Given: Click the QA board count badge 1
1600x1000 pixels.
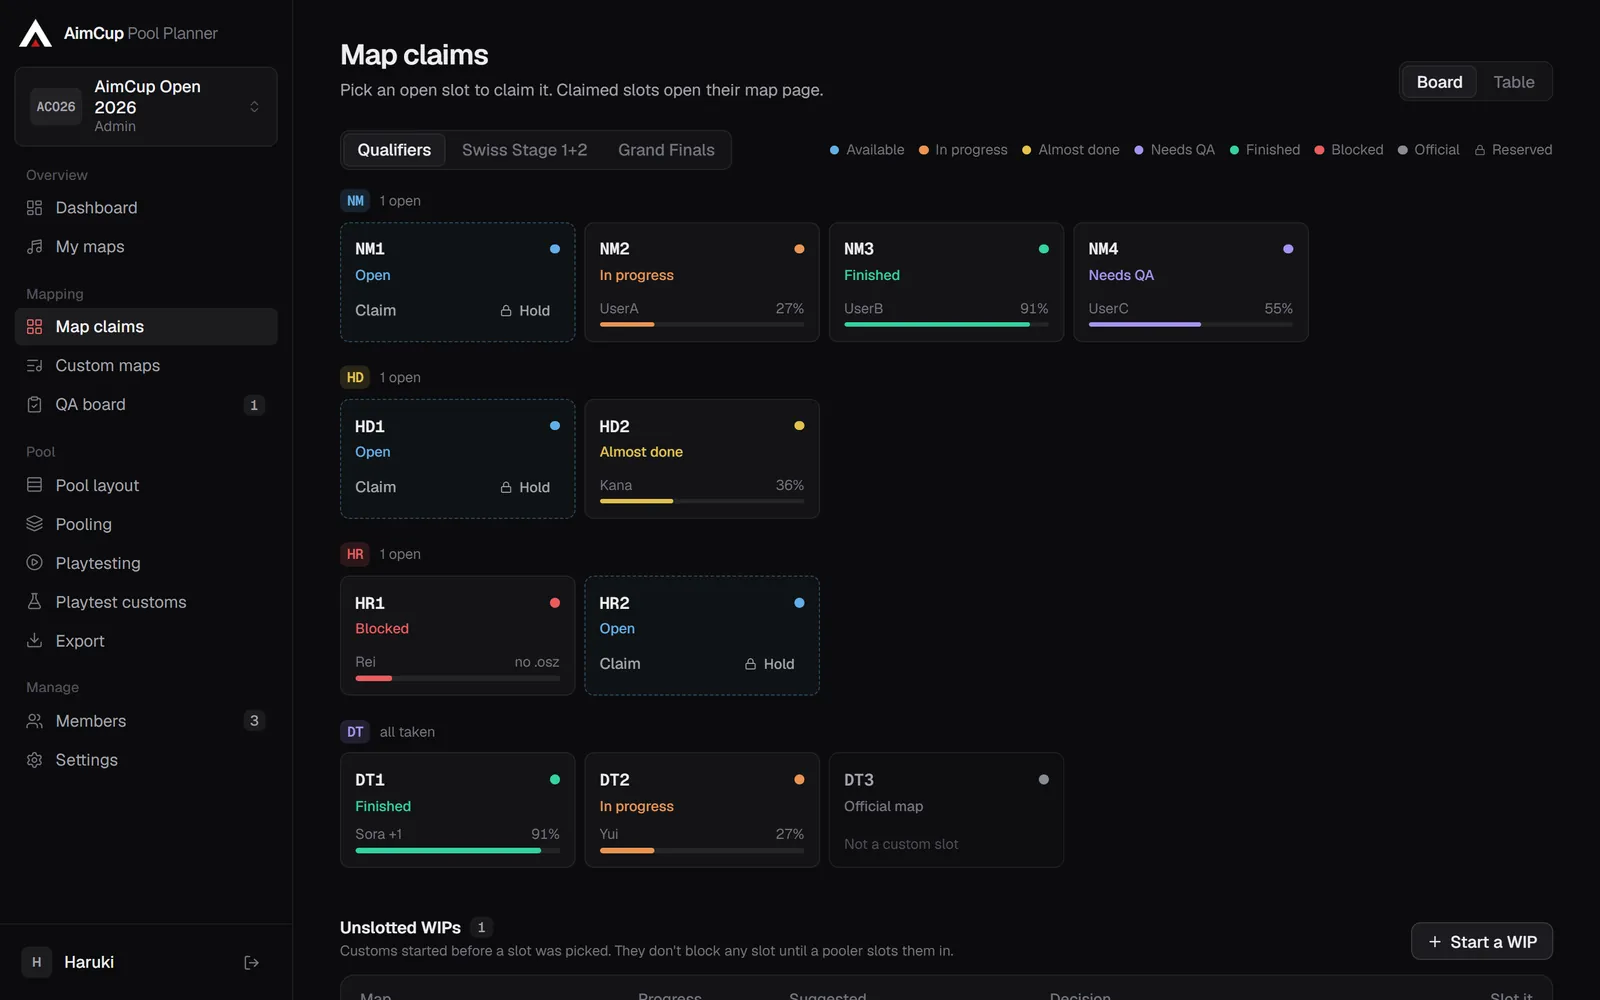Looking at the screenshot, I should 254,405.
